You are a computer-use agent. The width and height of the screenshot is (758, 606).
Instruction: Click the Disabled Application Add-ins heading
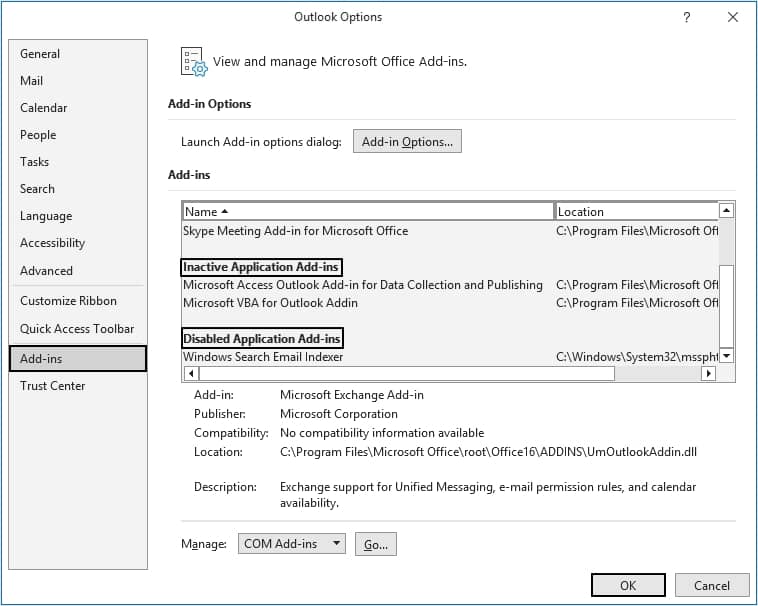pyautogui.click(x=262, y=339)
